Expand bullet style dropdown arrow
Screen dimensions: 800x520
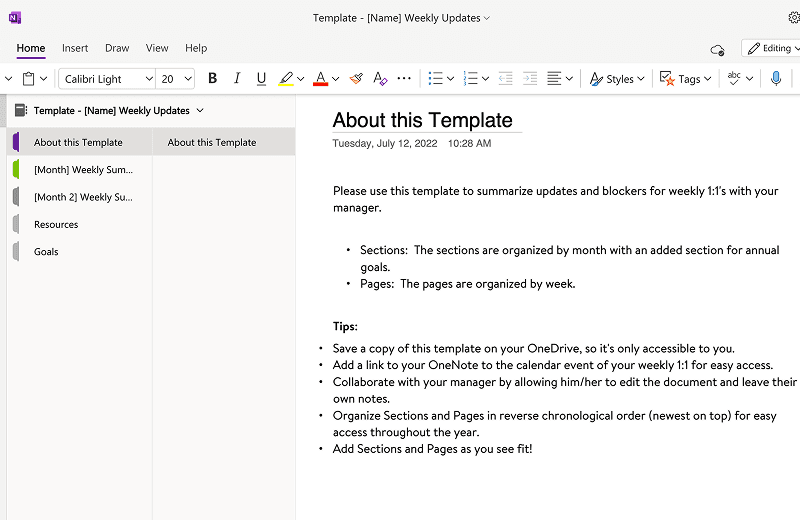451,79
